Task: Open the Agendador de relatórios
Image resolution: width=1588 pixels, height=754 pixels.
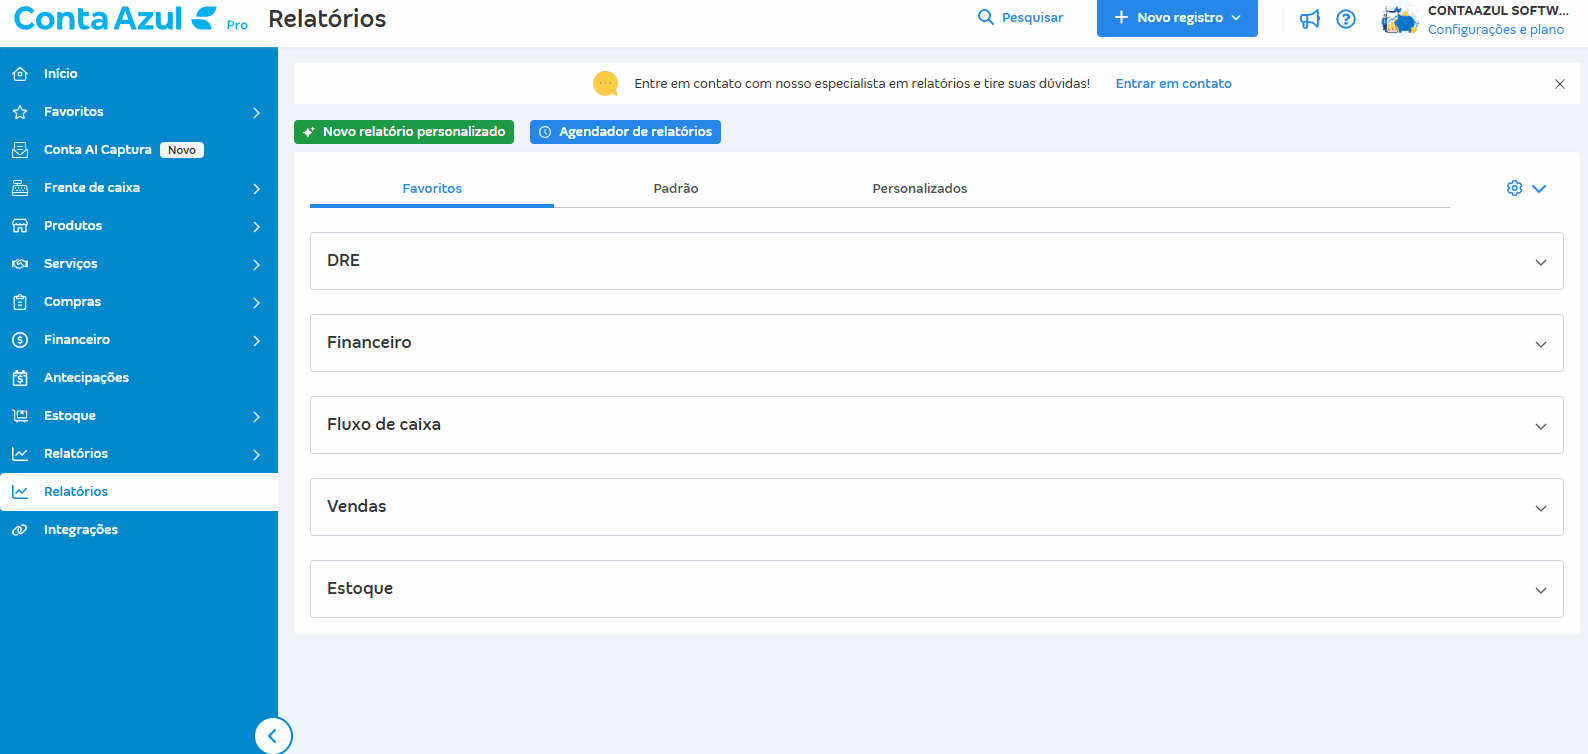Action: tap(625, 132)
